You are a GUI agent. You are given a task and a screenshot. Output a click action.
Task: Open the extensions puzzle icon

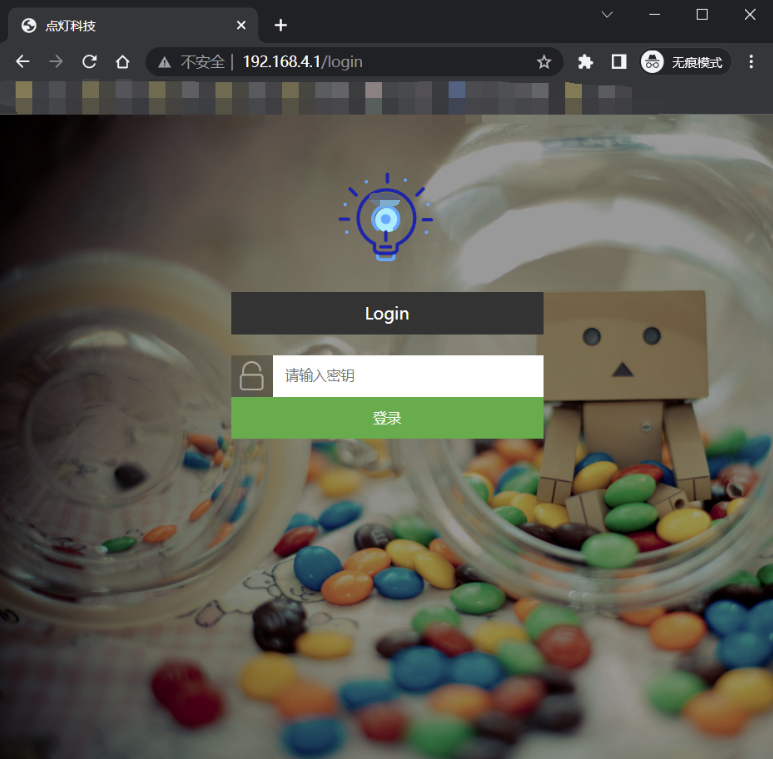pos(585,62)
